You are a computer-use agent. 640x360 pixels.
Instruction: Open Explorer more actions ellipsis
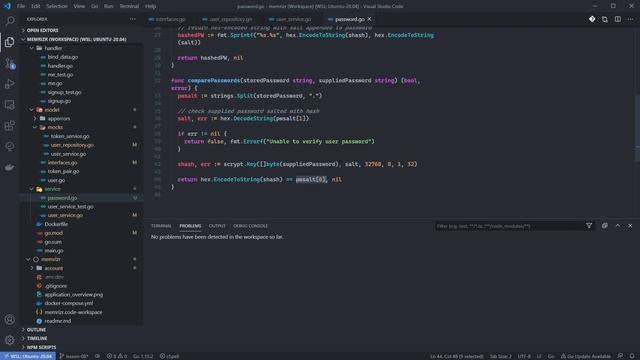(x=133, y=19)
